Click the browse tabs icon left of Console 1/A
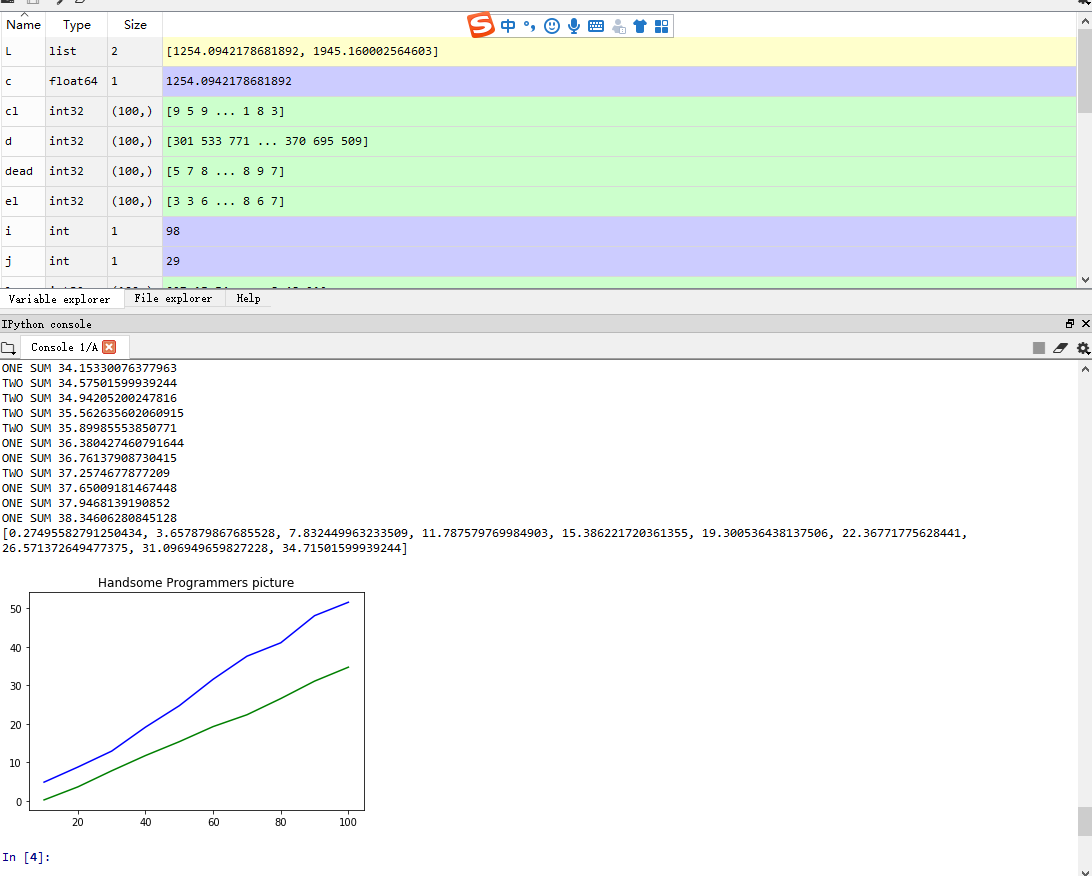The image size is (1092, 876). click(x=8, y=347)
